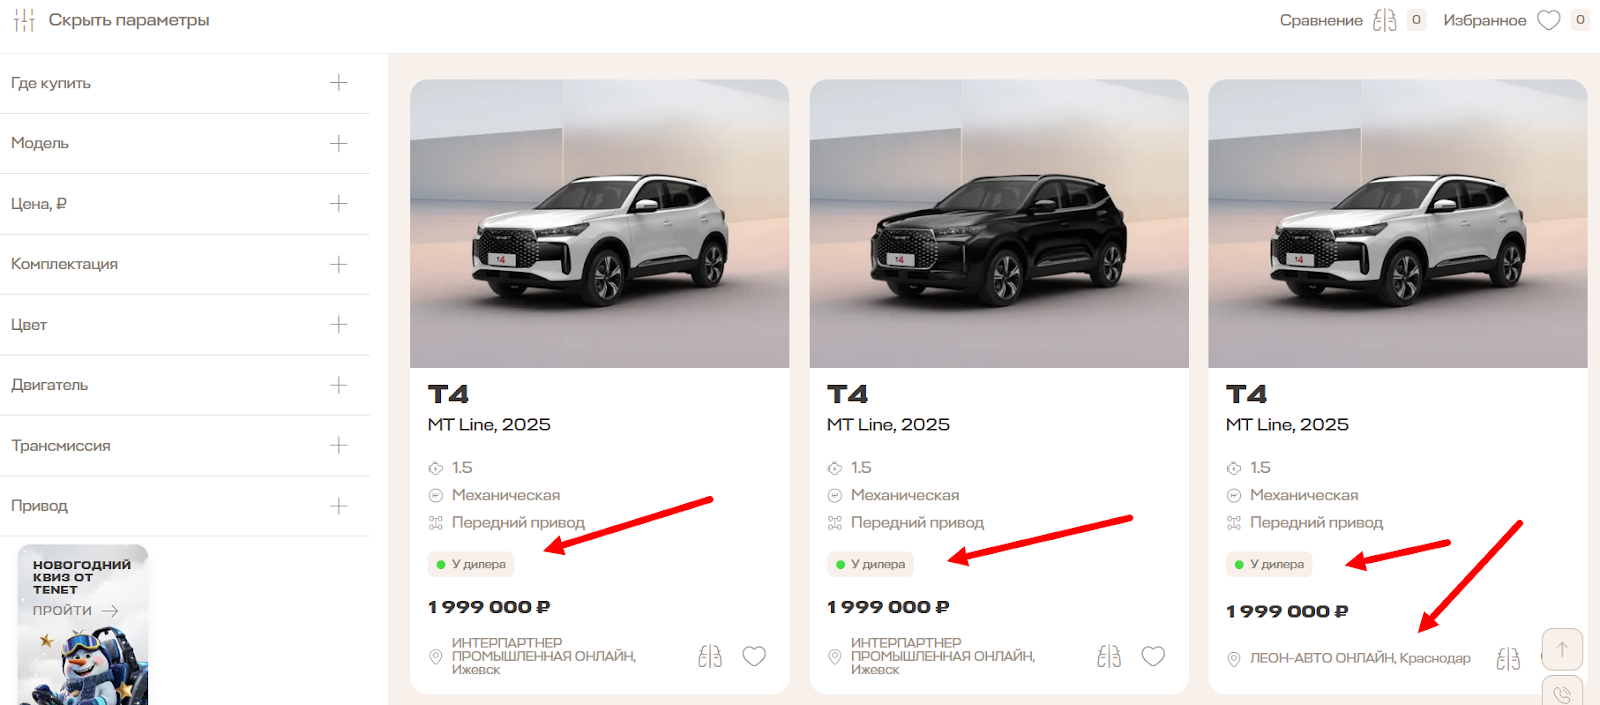Add the first white T4 to comparison
Image resolution: width=1600 pixels, height=705 pixels.
[710, 657]
